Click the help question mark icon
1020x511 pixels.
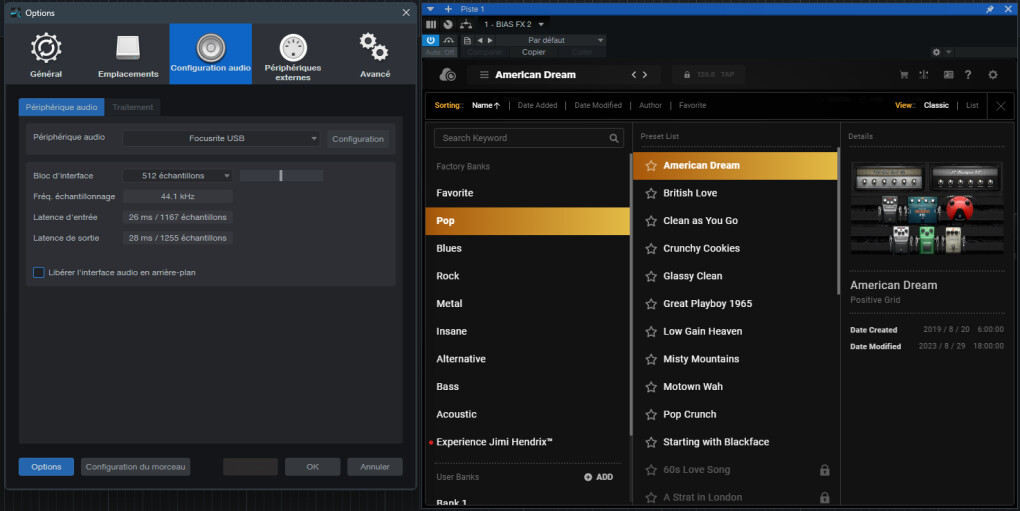968,75
